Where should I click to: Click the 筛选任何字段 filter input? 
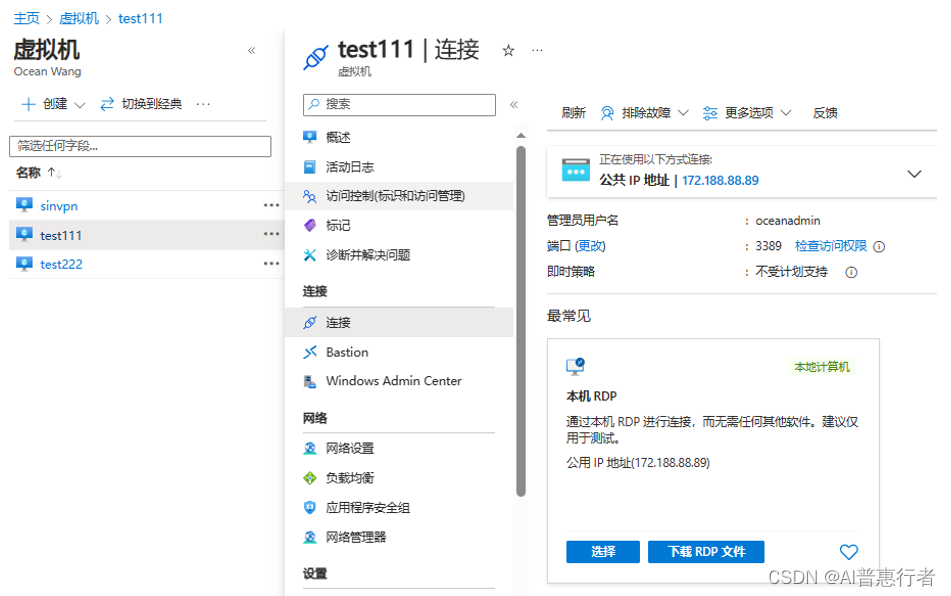[x=140, y=146]
